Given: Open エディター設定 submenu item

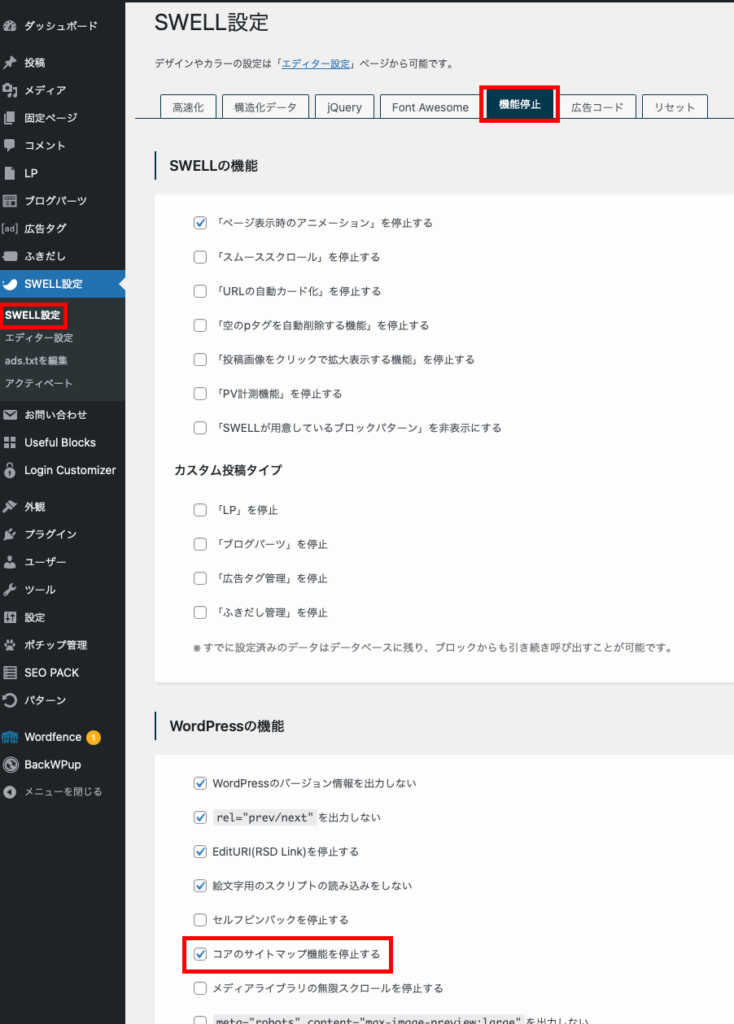Looking at the screenshot, I should coord(39,338).
